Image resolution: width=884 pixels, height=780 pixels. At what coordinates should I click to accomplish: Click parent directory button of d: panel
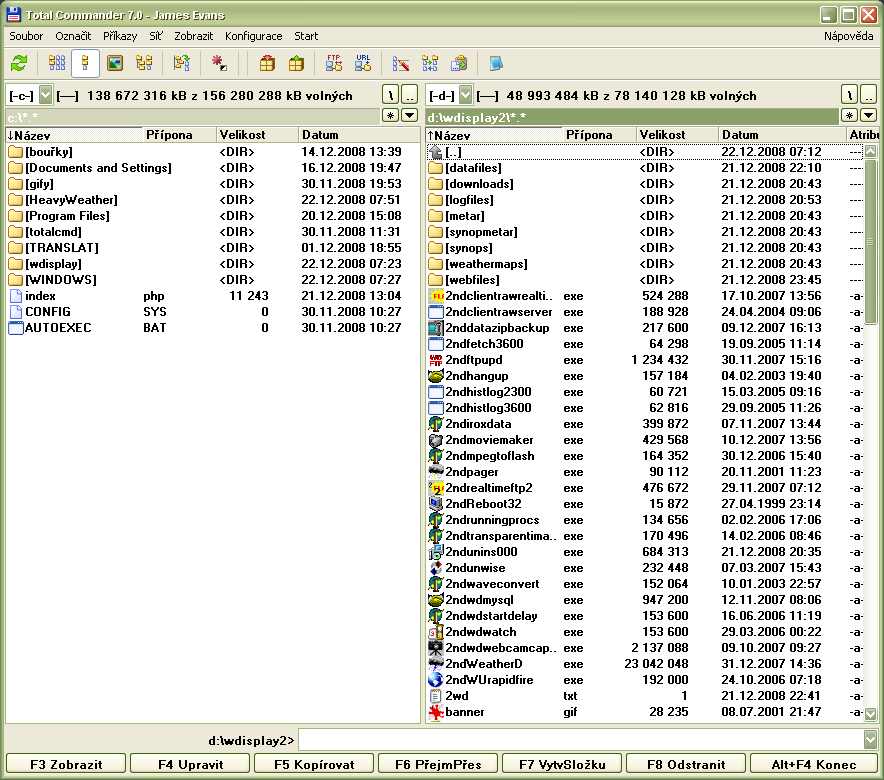pos(869,95)
